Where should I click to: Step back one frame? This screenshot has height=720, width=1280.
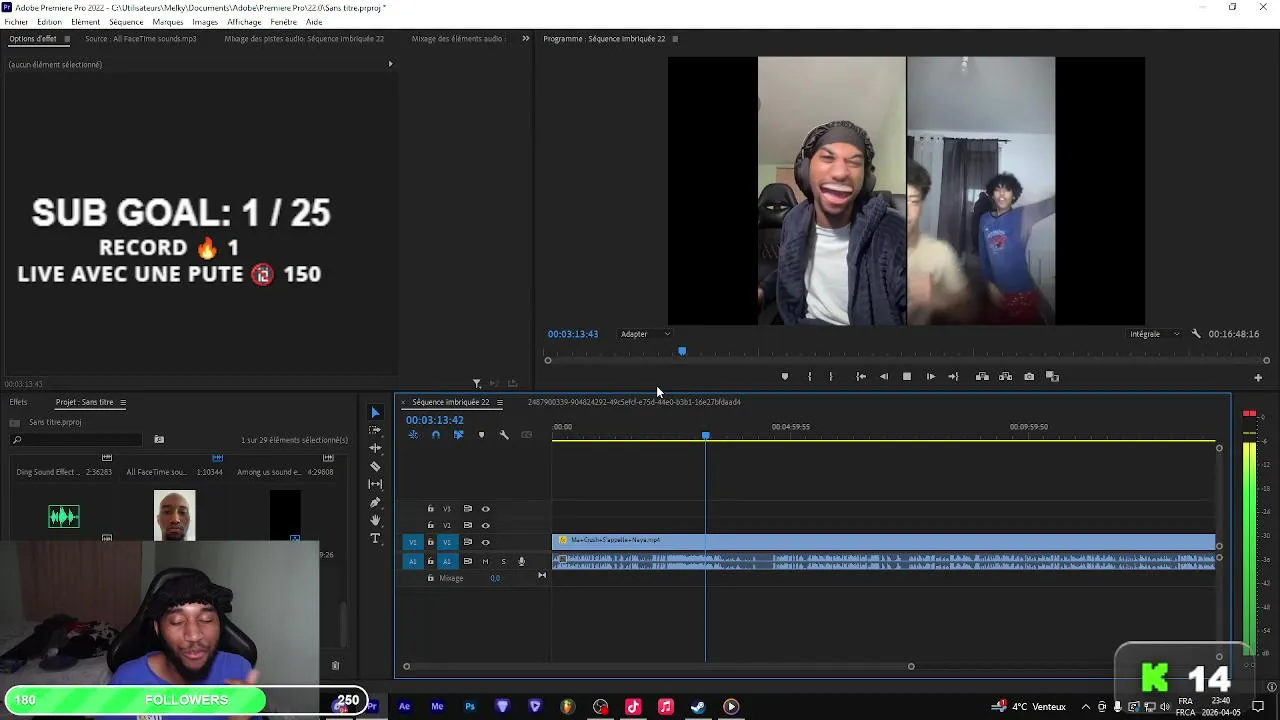(884, 377)
